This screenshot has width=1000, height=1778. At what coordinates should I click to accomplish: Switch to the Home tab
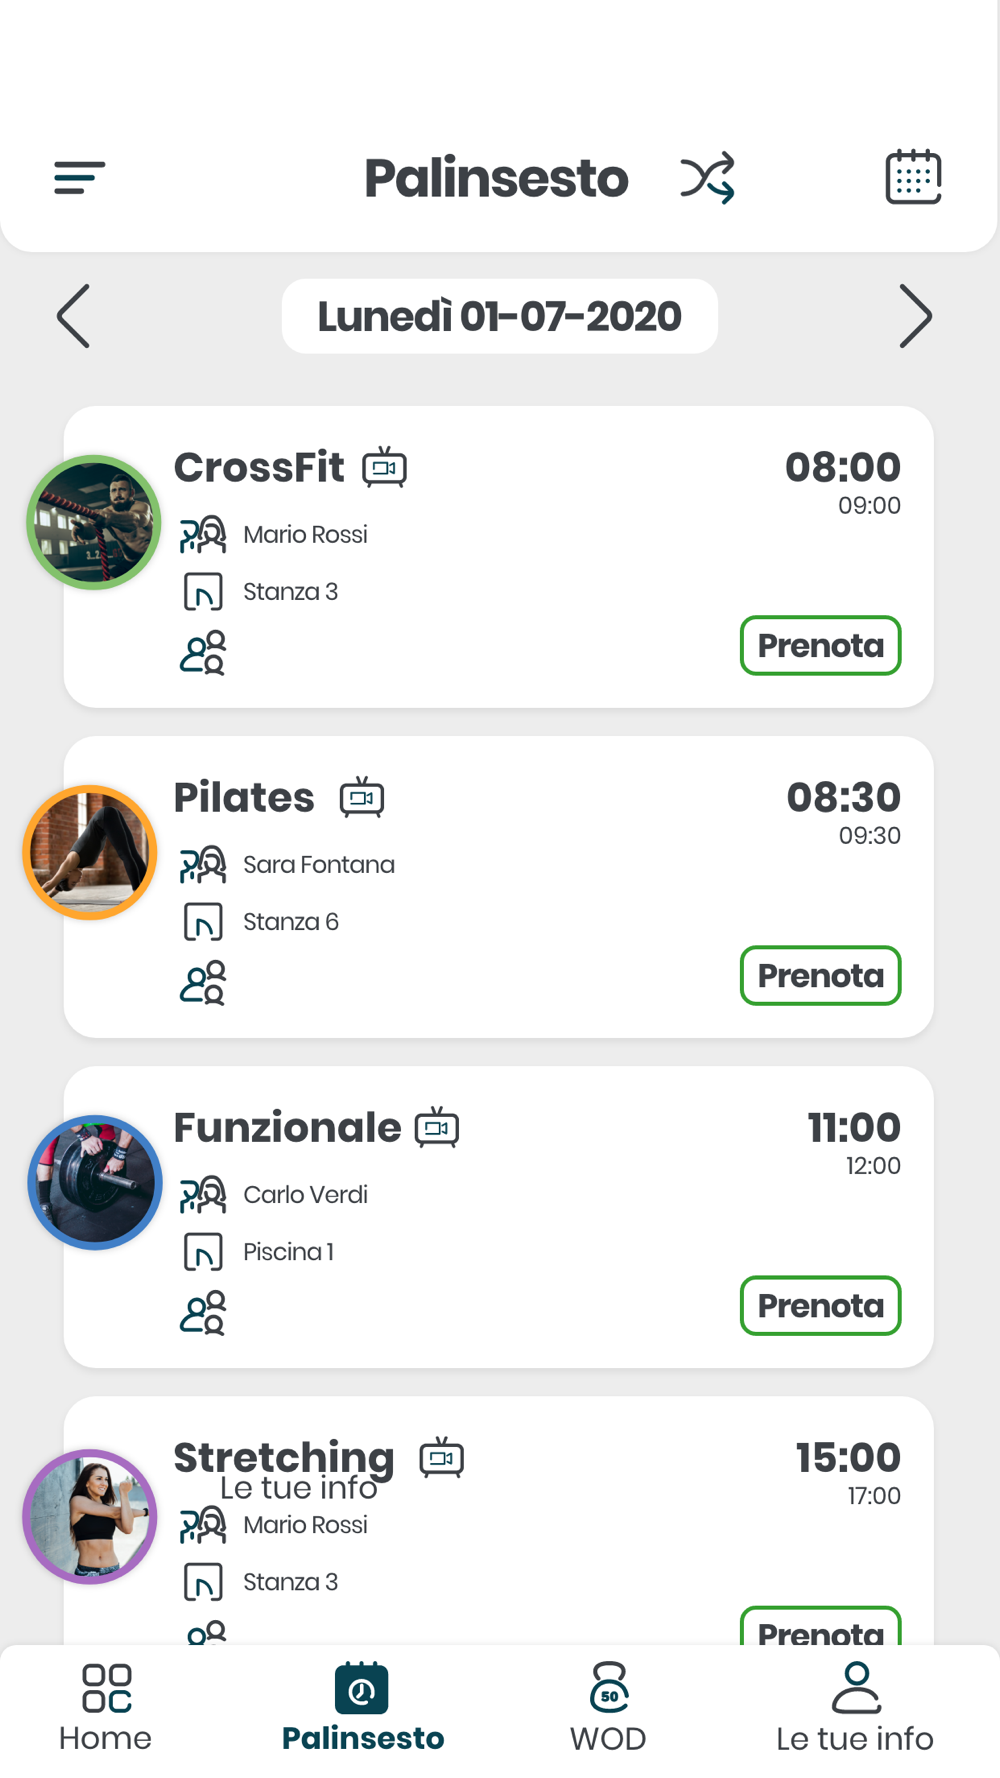(x=106, y=1708)
